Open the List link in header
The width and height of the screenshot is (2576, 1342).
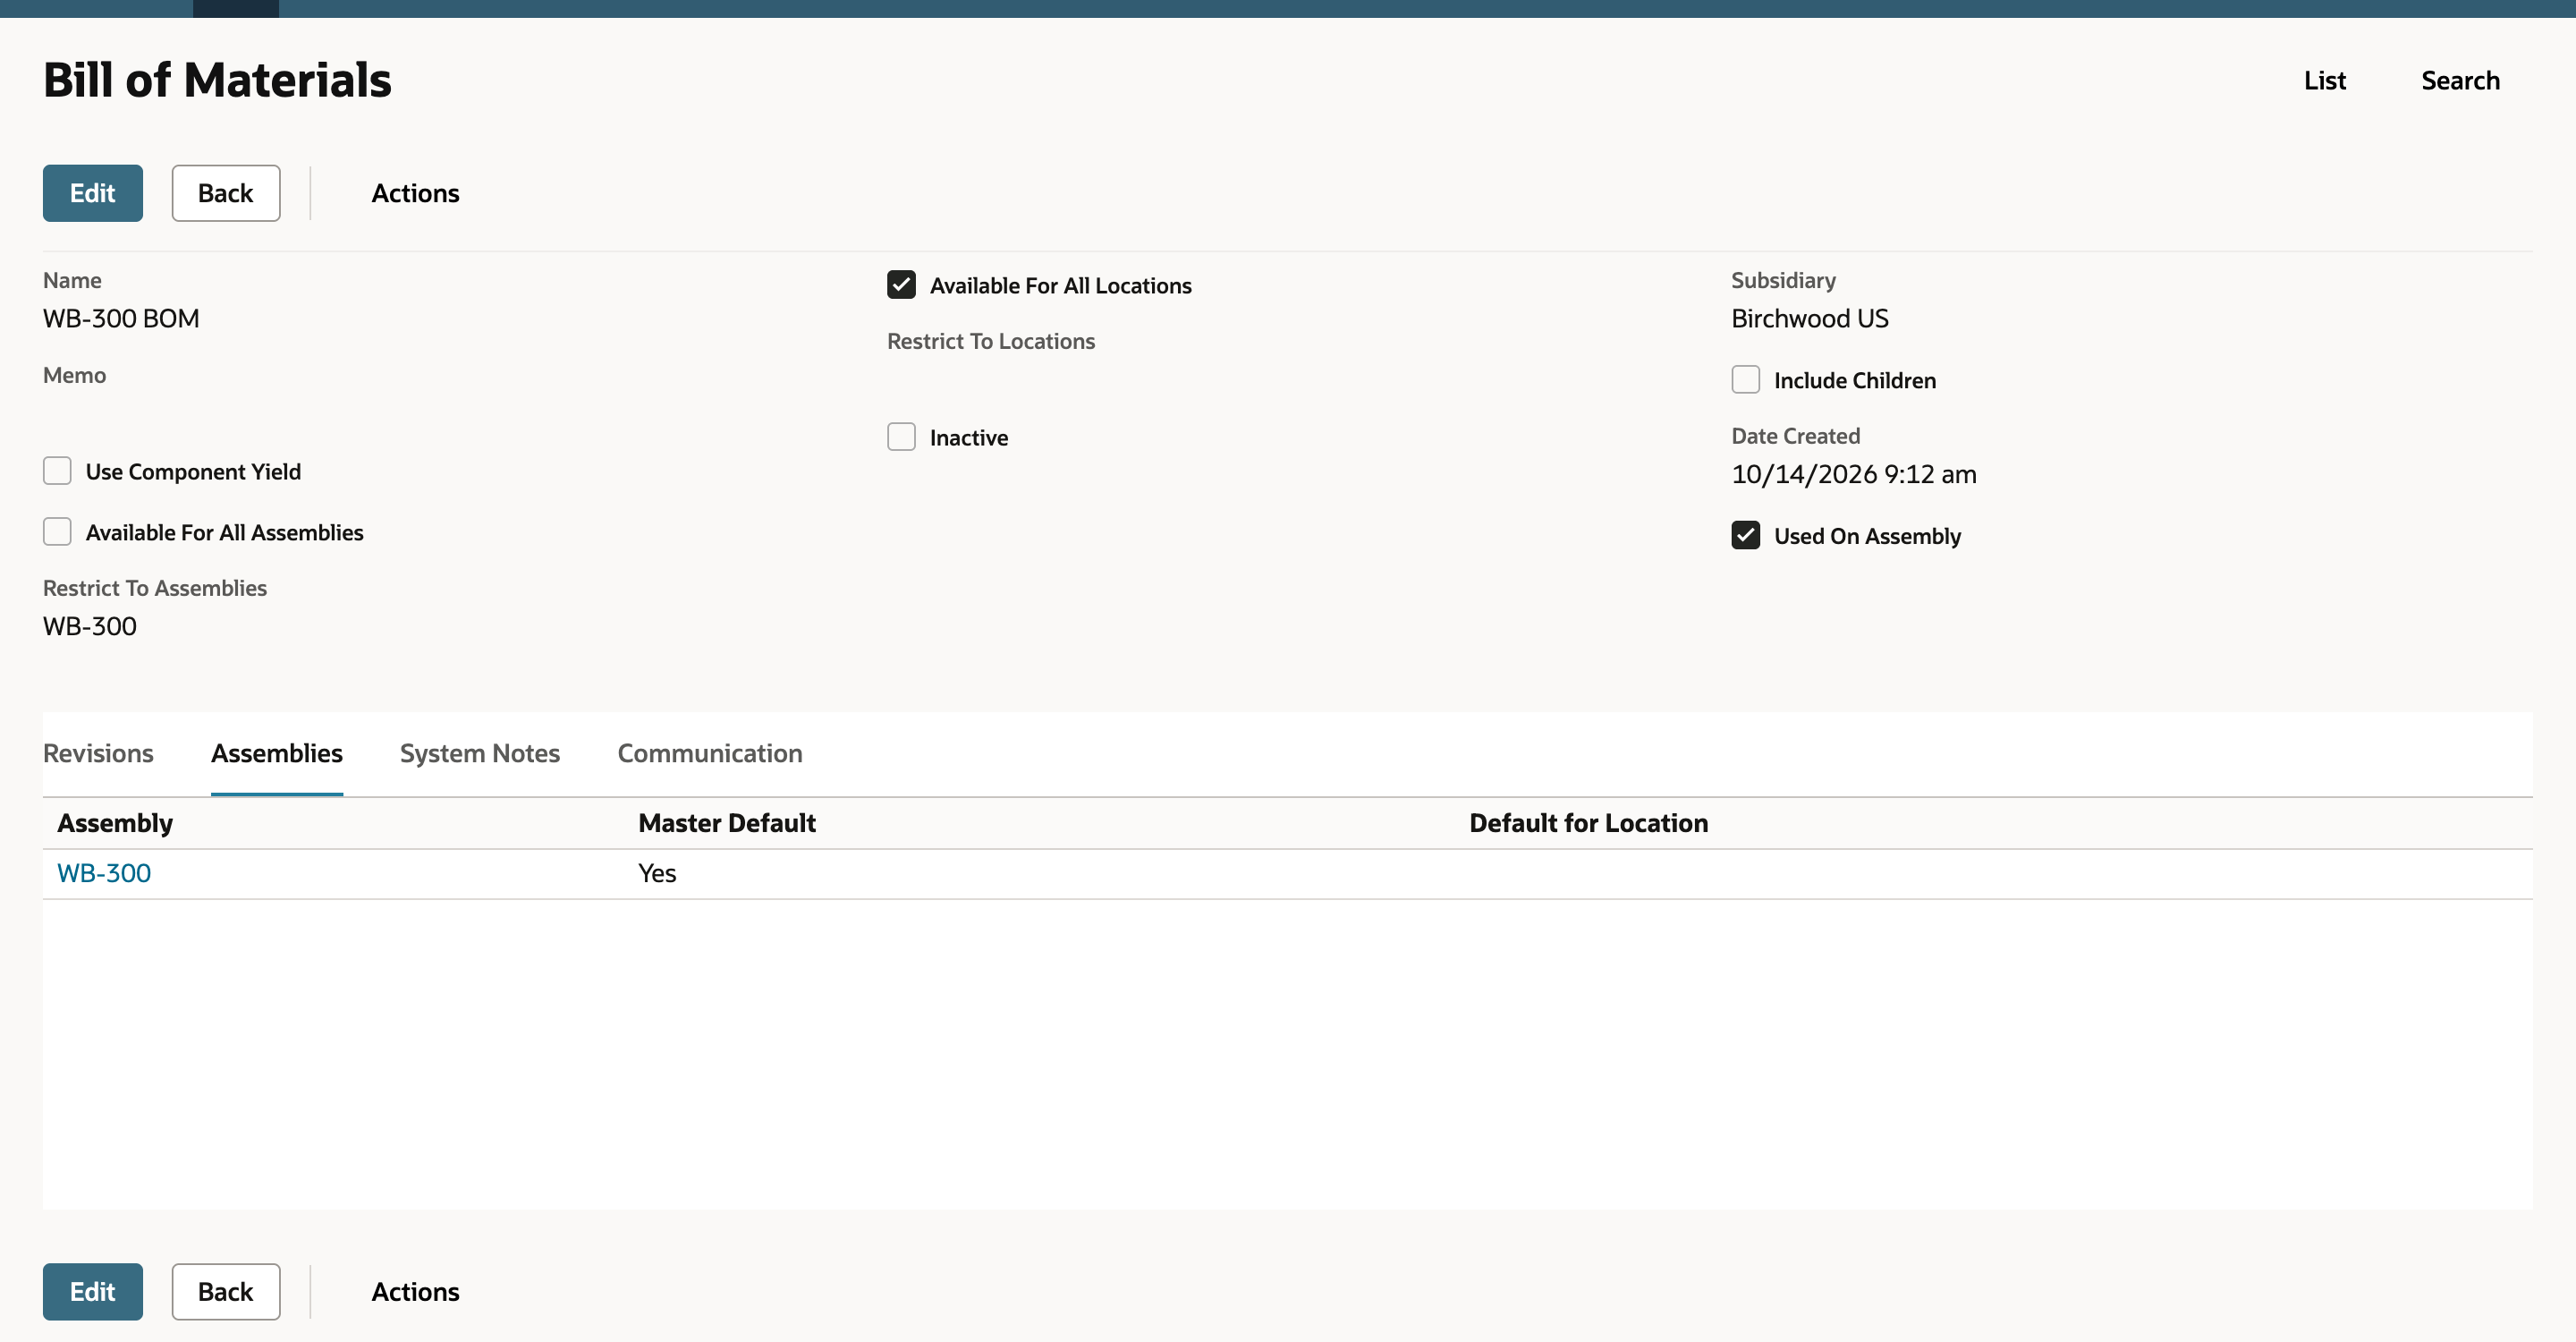tap(2324, 80)
